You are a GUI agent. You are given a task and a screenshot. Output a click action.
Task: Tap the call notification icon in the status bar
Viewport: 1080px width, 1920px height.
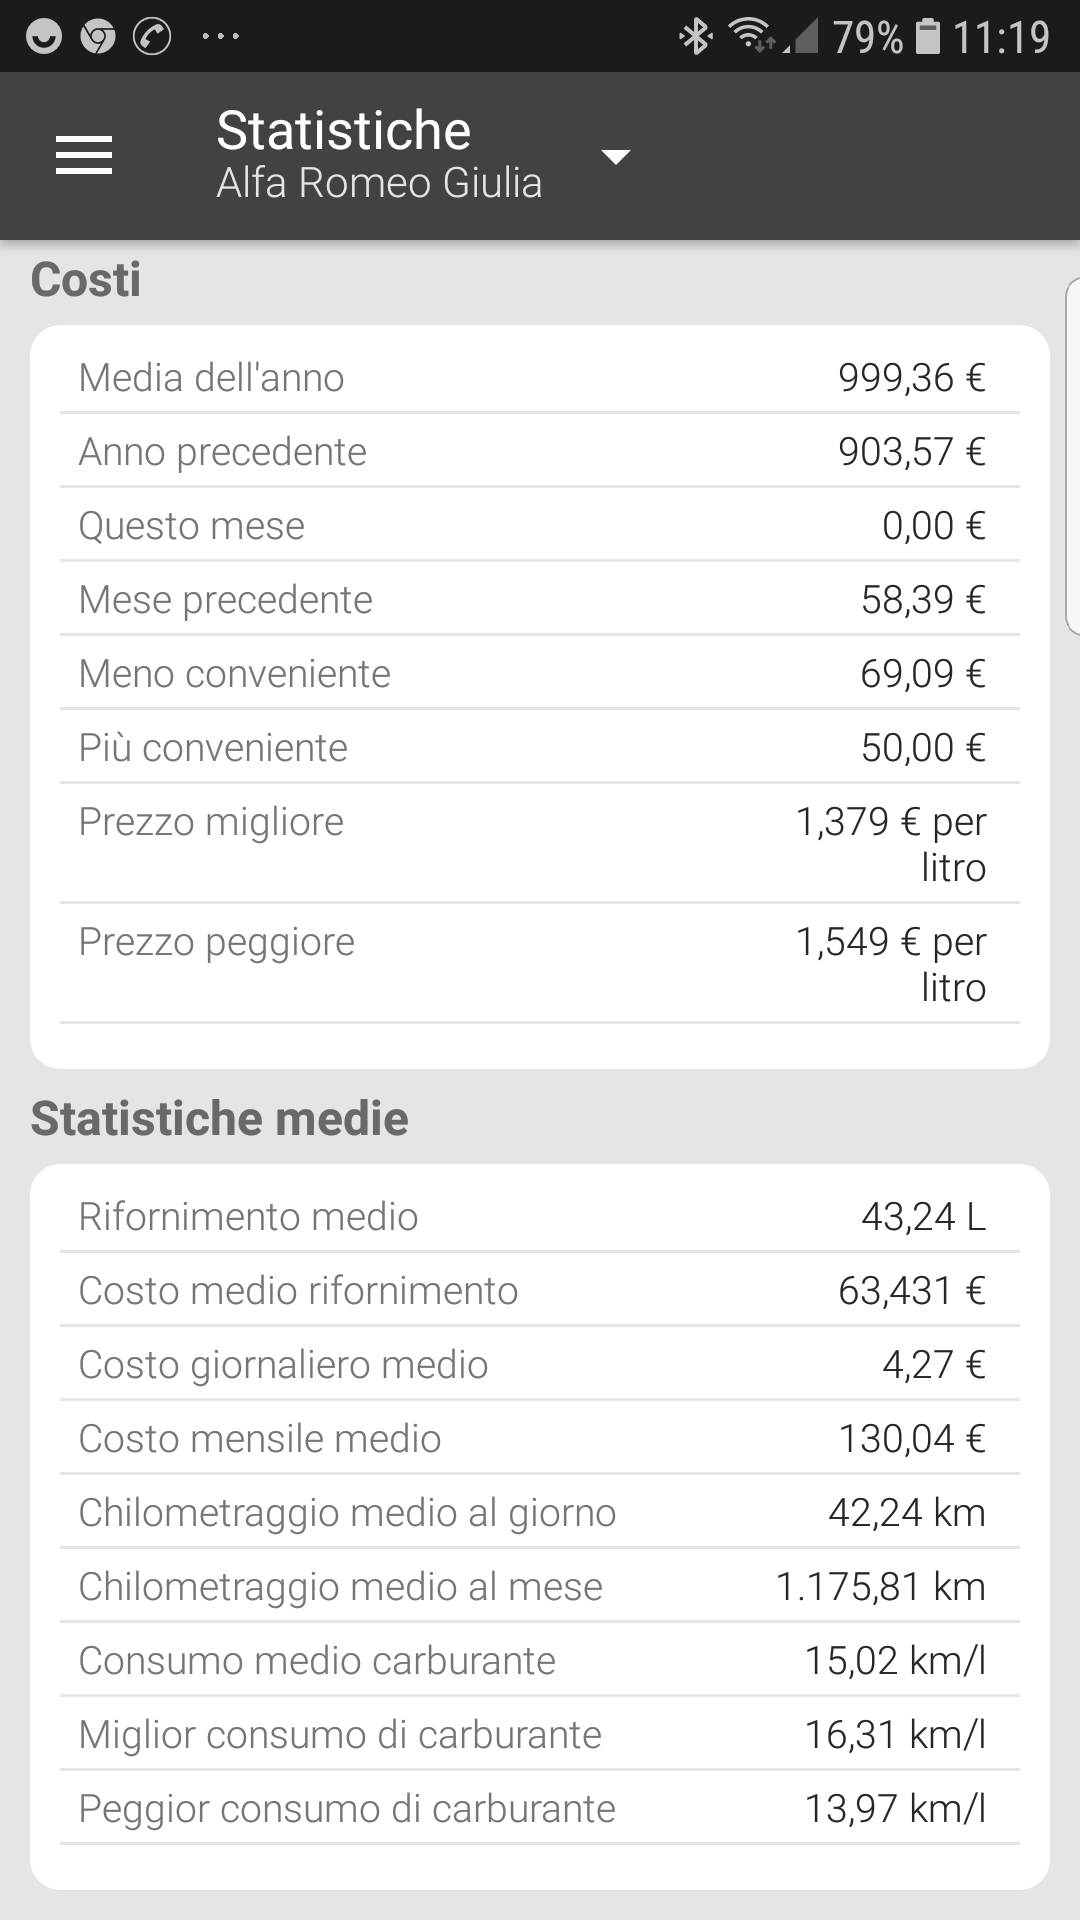[152, 37]
